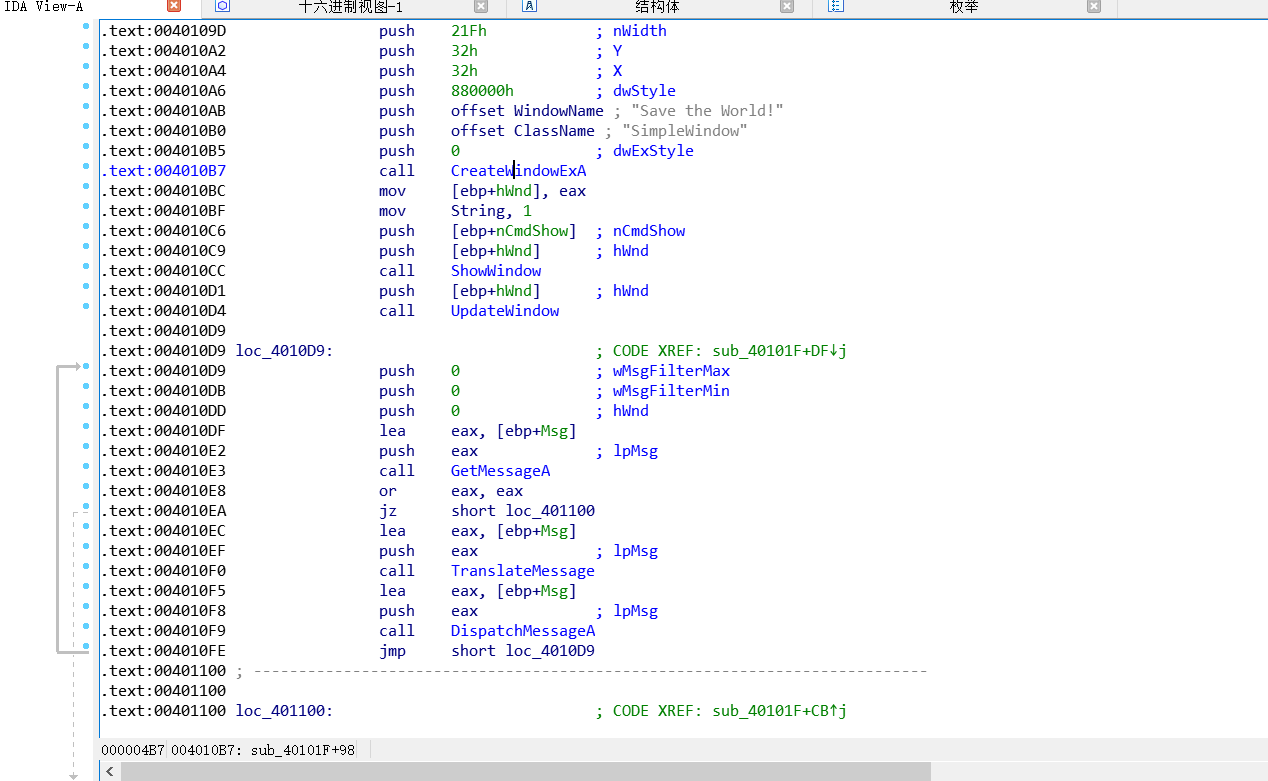Toggle breakpoint dot at address 004010CC
The height and width of the screenshot is (781, 1268).
[86, 266]
